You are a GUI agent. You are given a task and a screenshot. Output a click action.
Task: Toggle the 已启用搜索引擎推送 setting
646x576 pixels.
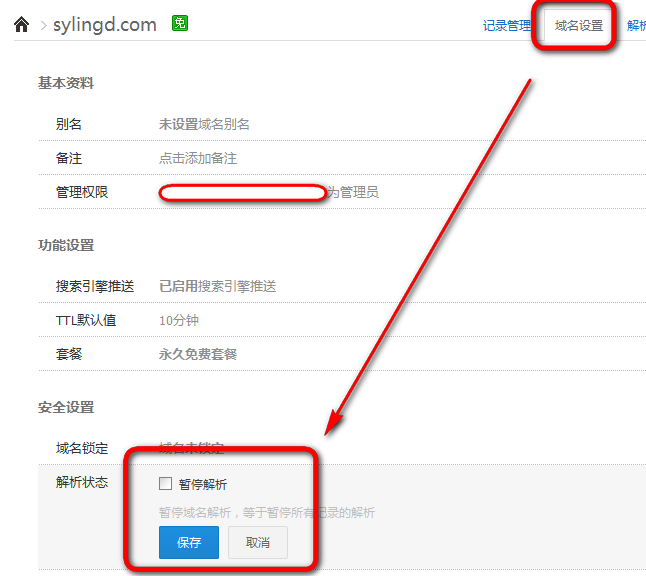click(217, 286)
